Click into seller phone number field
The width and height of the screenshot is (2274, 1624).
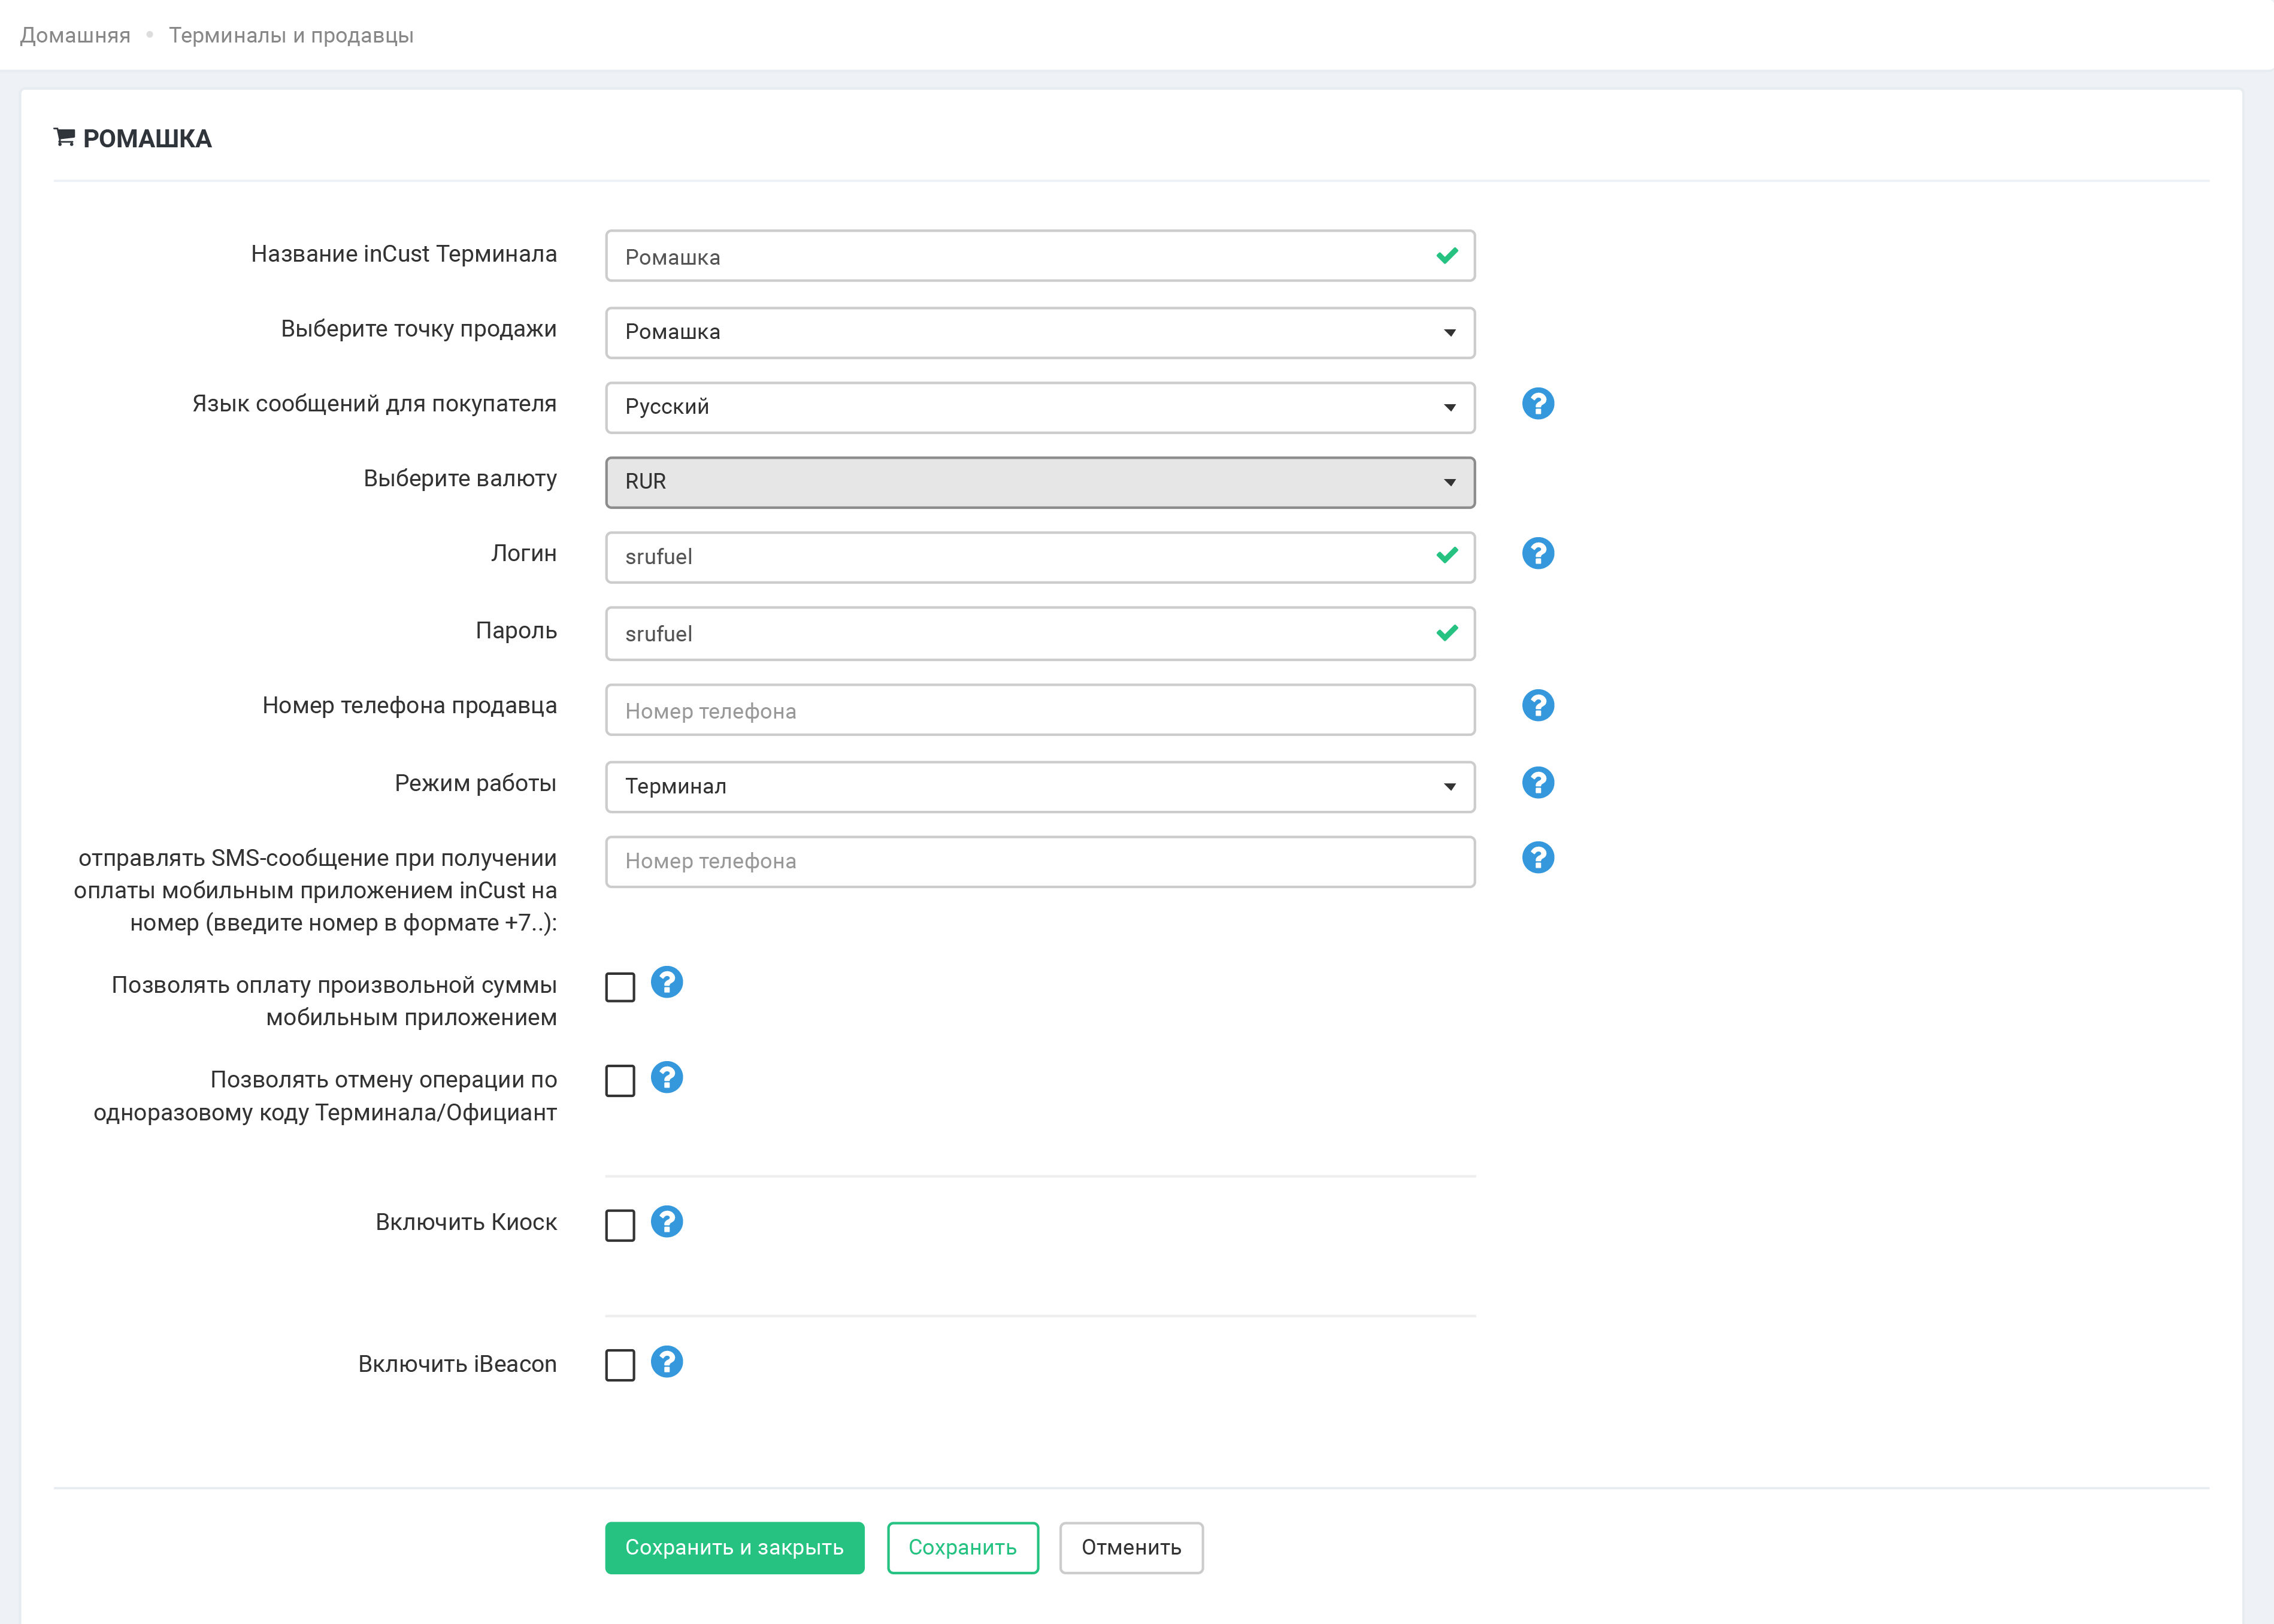[x=1039, y=711]
